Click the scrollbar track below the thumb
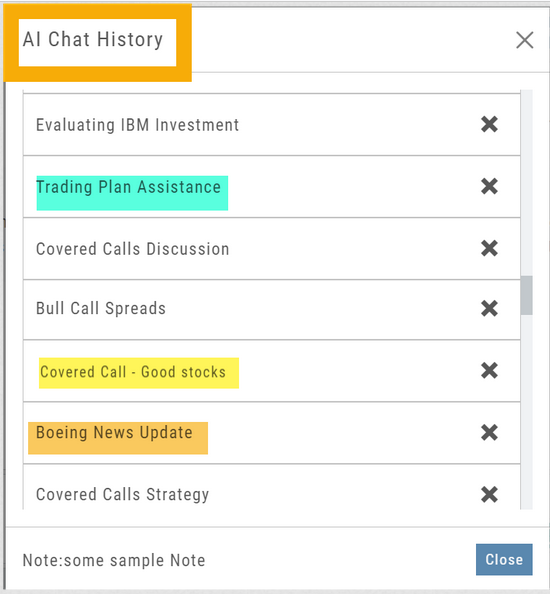 (x=526, y=411)
